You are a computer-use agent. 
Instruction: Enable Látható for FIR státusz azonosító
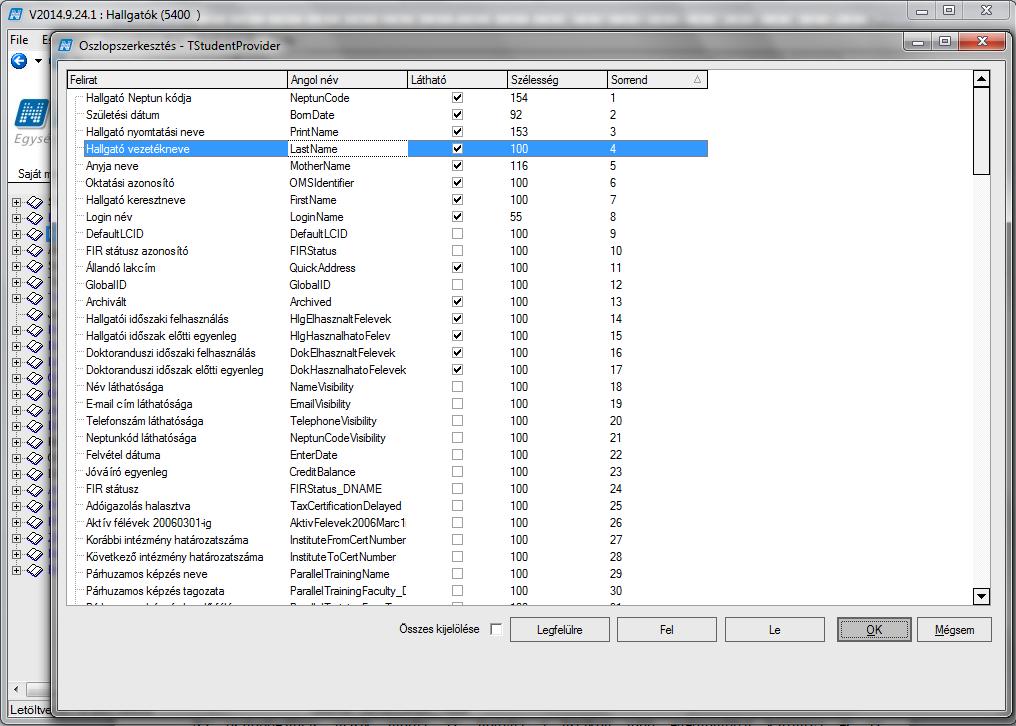[x=457, y=250]
